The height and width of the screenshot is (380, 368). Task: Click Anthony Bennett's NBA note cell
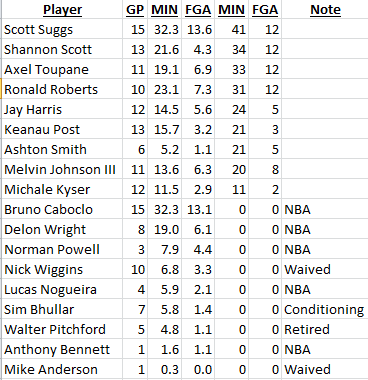(x=325, y=349)
